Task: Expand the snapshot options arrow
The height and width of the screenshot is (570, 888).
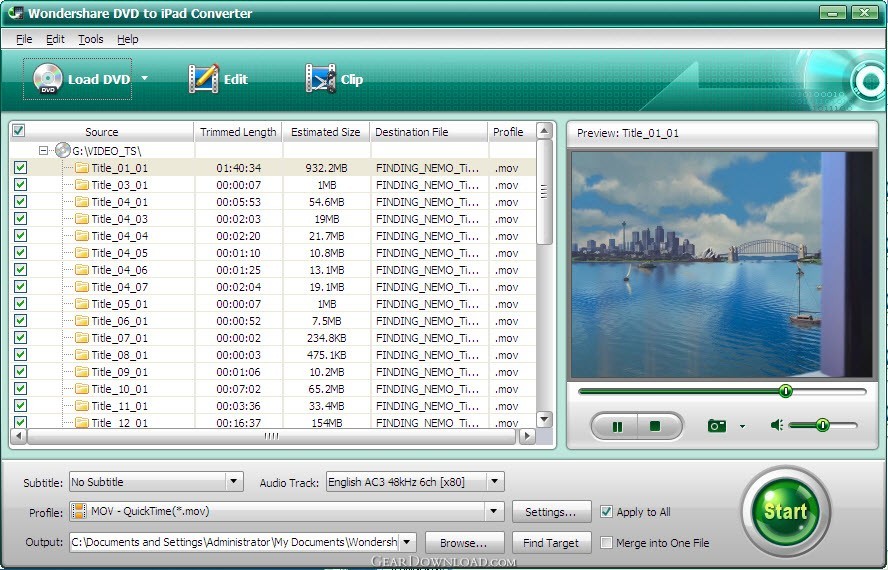Action: 742,427
